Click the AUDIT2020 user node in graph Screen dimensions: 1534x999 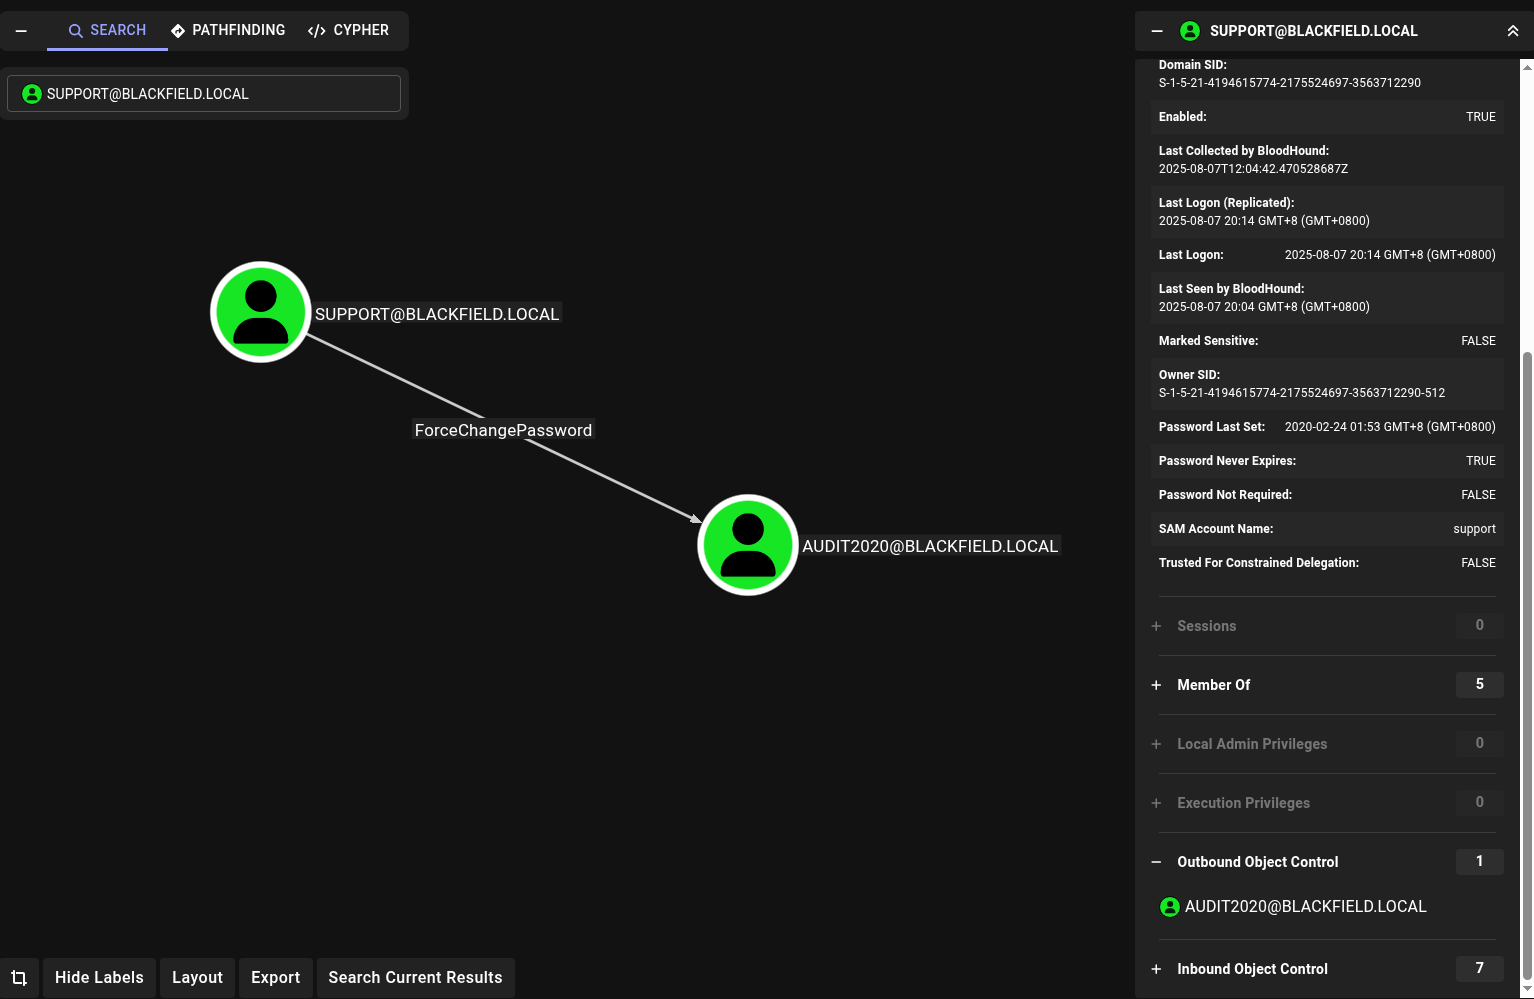coord(748,545)
